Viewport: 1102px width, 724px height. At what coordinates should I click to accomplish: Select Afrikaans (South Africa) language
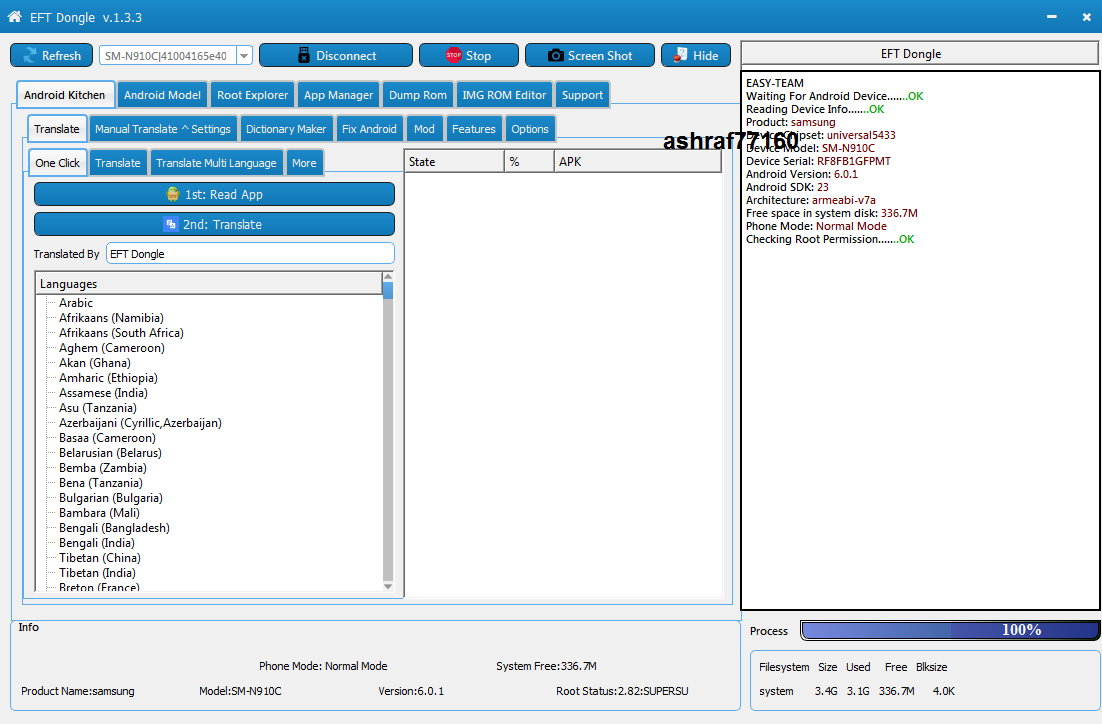(121, 332)
